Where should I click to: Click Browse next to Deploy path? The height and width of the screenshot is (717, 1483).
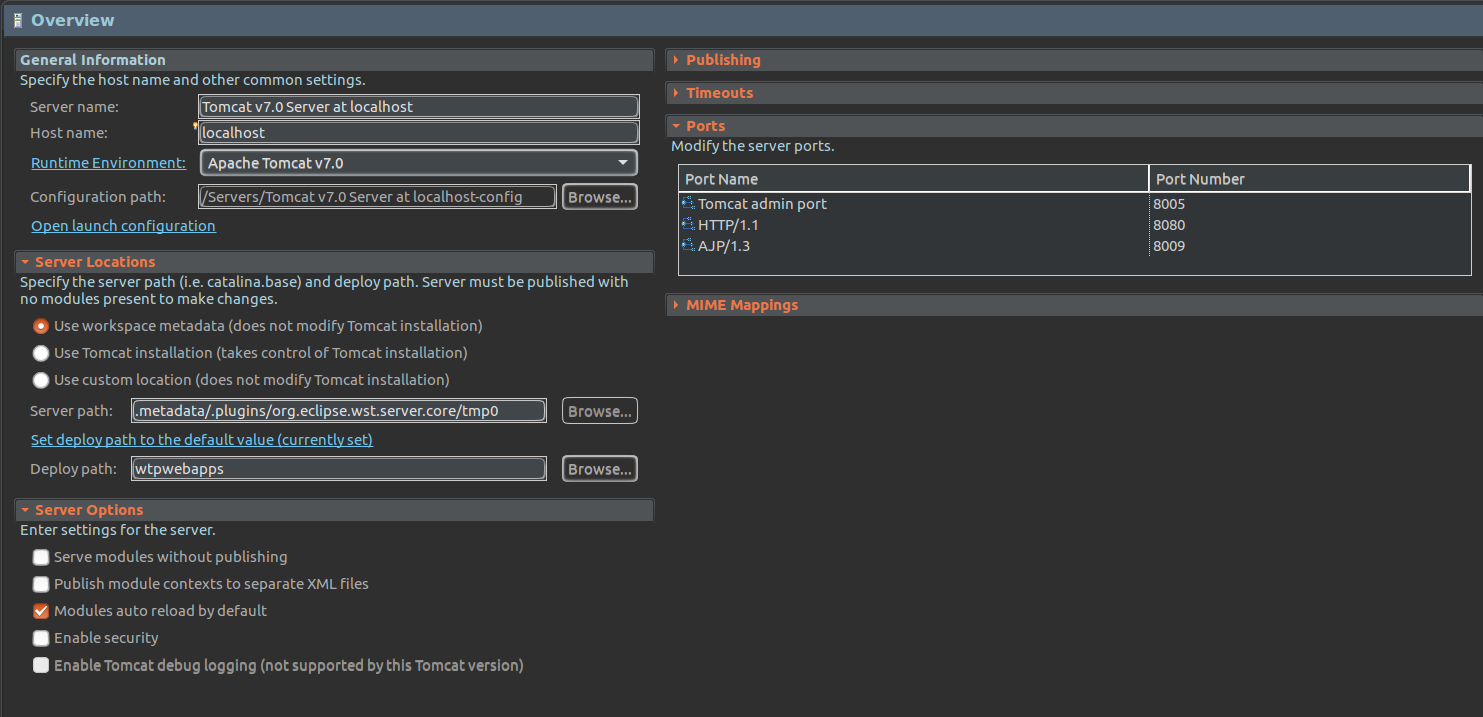coord(600,469)
